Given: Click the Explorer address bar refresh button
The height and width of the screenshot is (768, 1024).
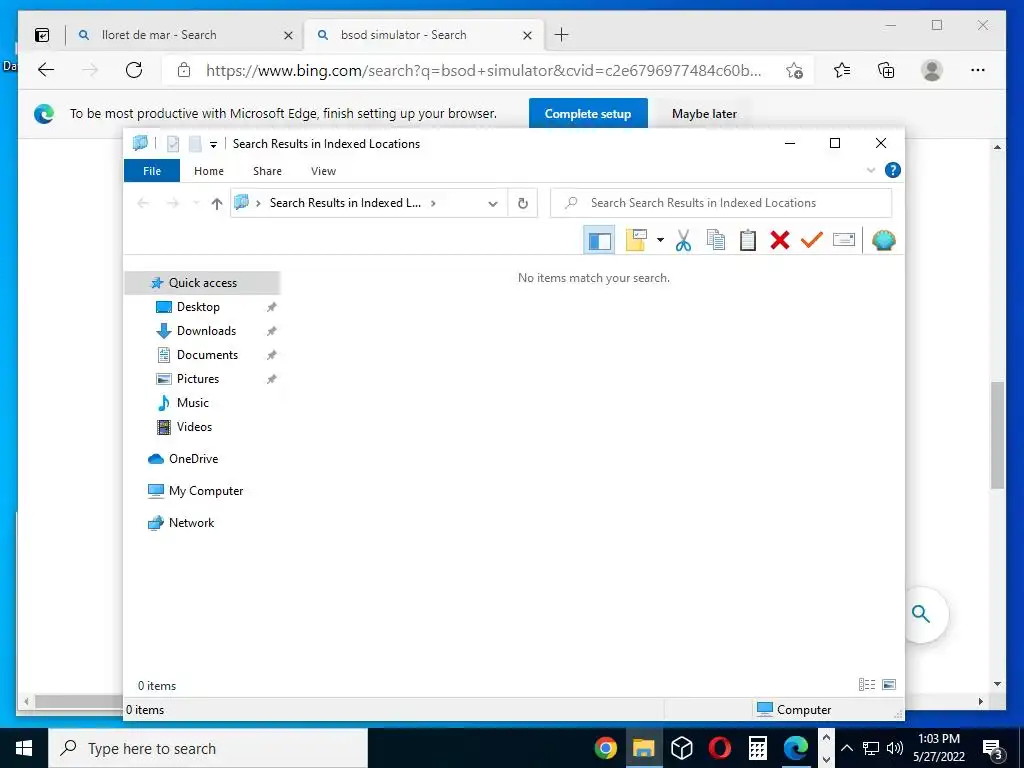Looking at the screenshot, I should pos(522,203).
